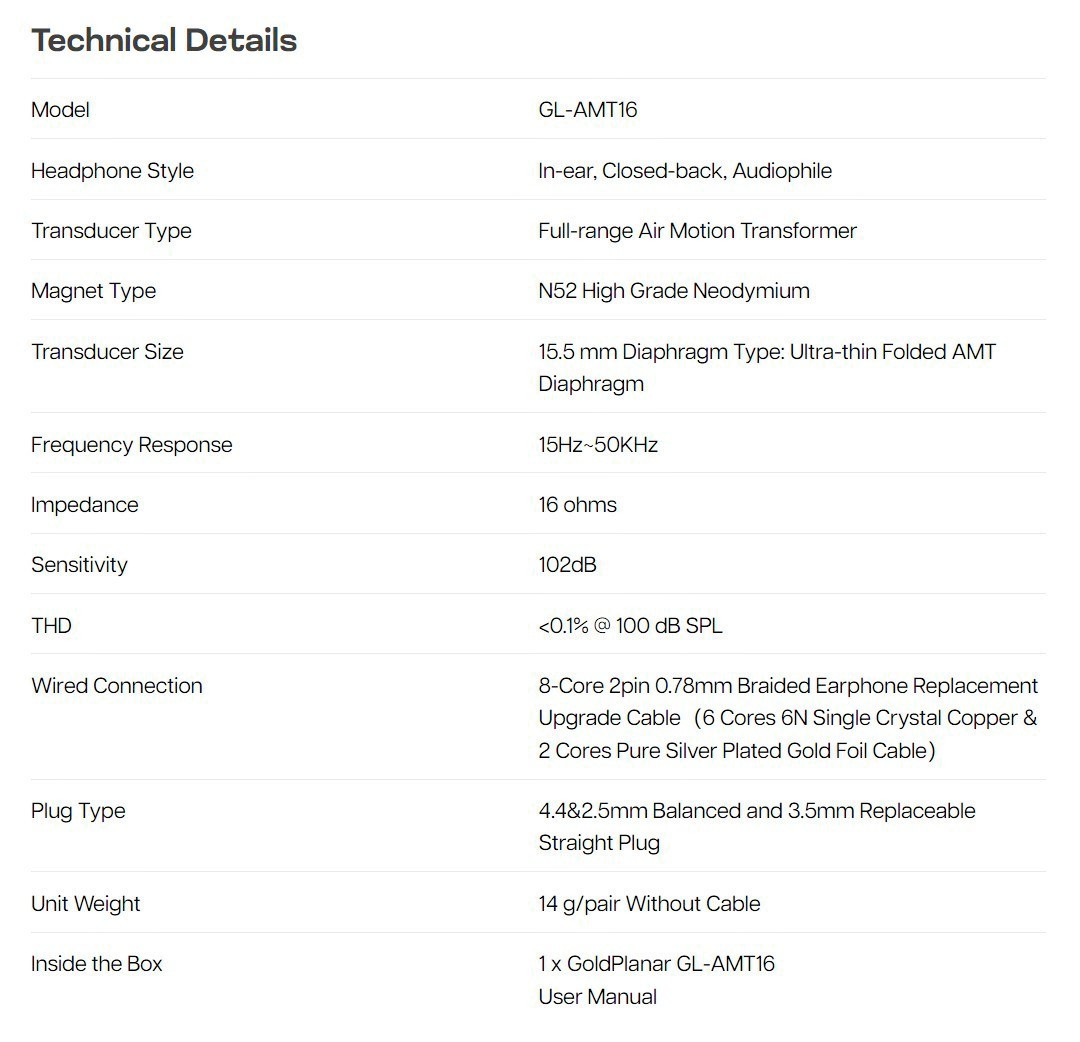Image resolution: width=1080 pixels, height=1042 pixels.
Task: Select the Impedance row label
Action: (x=85, y=505)
